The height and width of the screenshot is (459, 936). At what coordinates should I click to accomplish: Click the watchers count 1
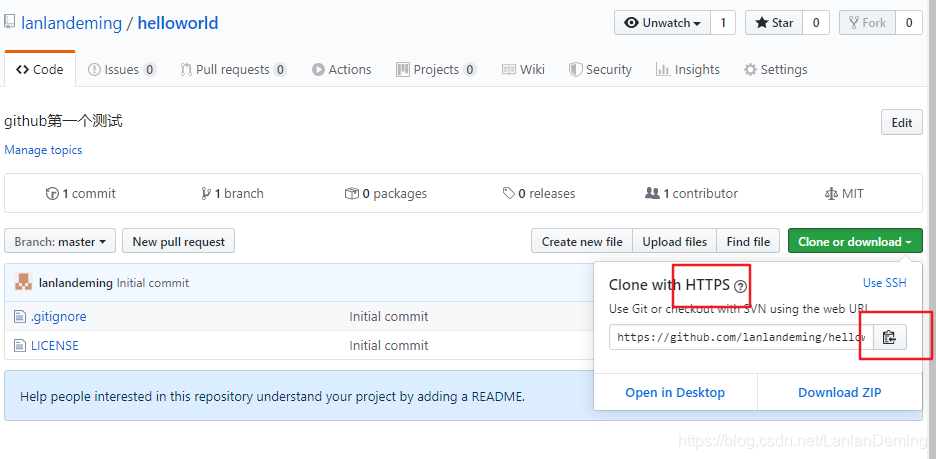pyautogui.click(x=723, y=23)
